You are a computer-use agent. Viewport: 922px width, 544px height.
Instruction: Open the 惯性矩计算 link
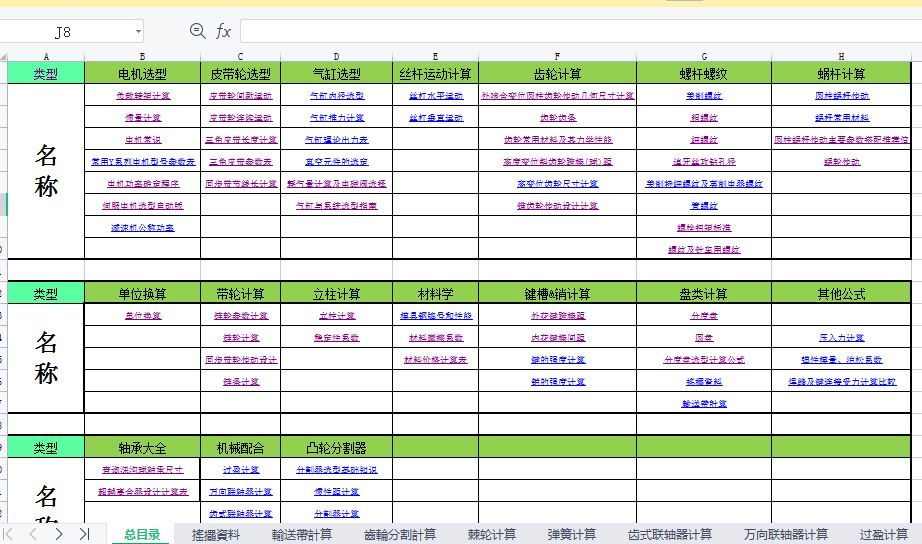337,492
